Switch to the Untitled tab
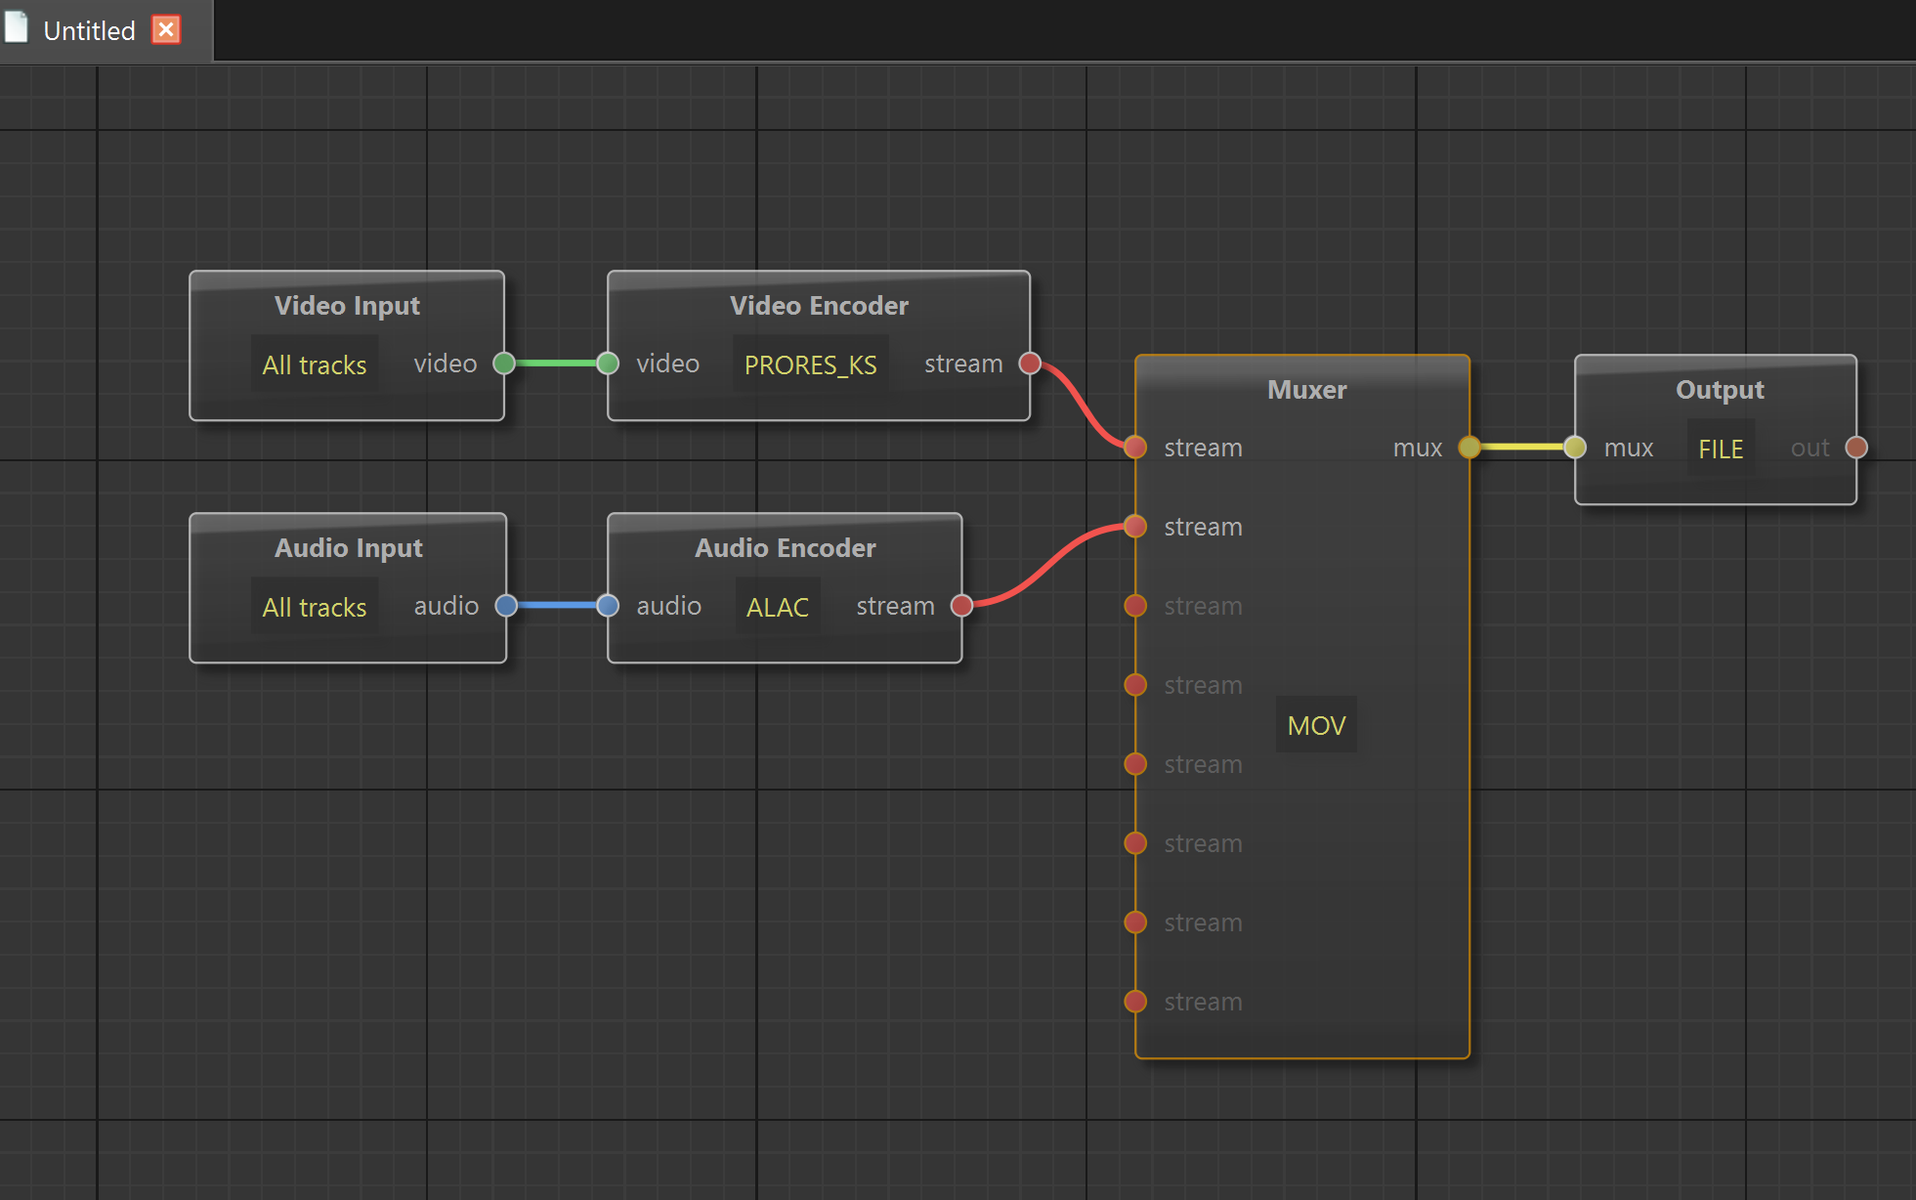Image resolution: width=1916 pixels, height=1200 pixels. (x=89, y=31)
